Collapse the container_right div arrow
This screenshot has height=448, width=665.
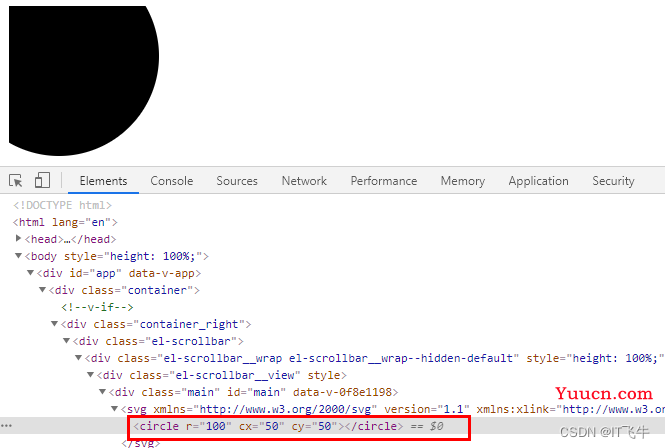tap(54, 324)
